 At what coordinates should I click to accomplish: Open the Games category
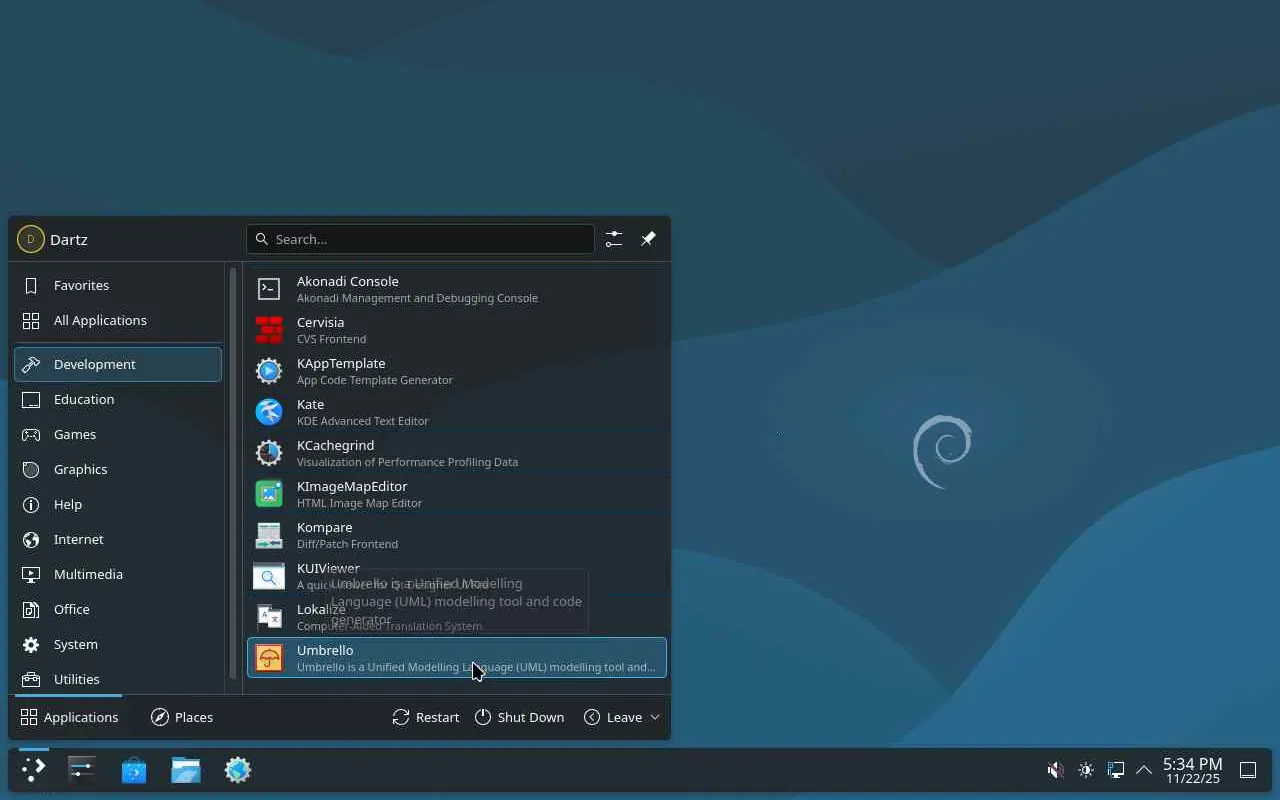(x=118, y=434)
